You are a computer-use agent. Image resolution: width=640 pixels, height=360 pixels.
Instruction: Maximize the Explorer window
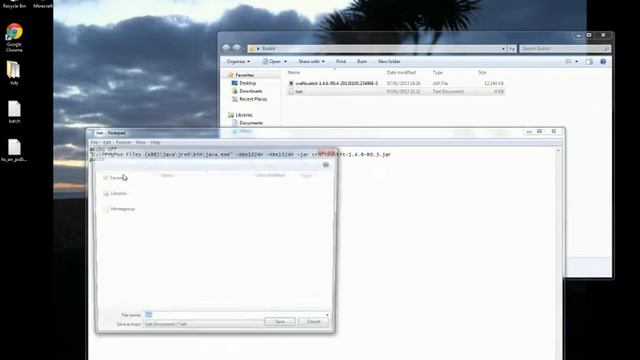click(x=589, y=35)
